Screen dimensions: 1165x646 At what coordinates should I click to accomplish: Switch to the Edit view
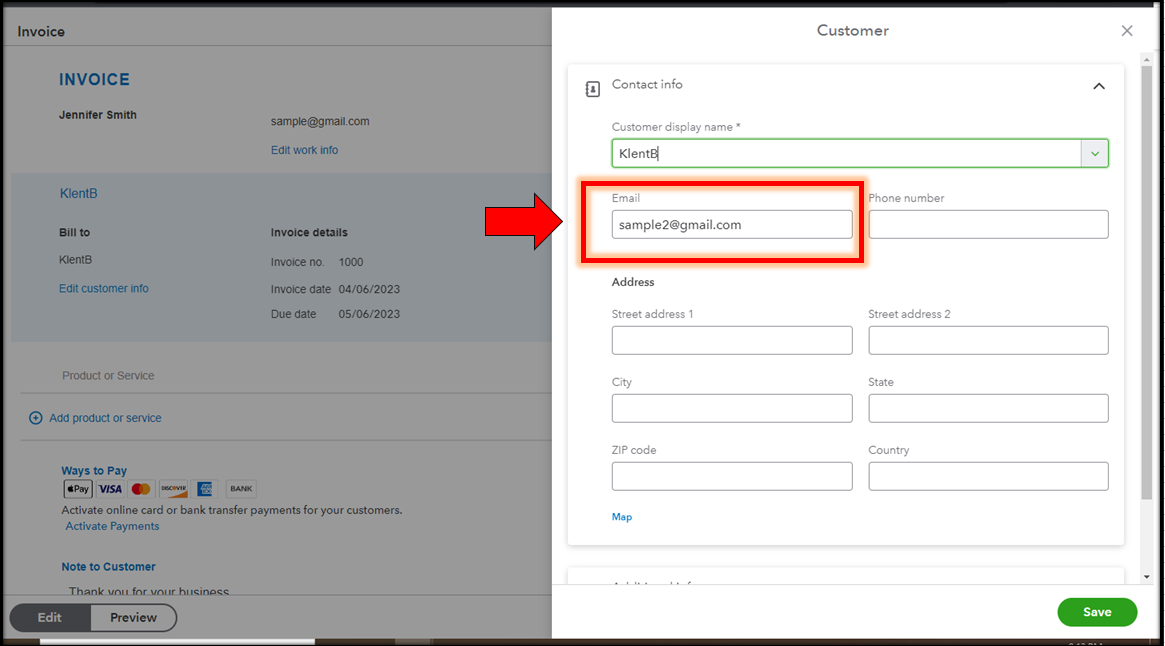click(50, 618)
